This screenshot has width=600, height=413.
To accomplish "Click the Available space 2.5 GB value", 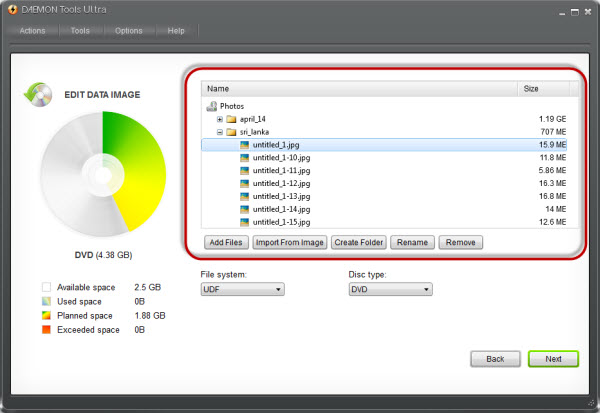I will pyautogui.click(x=147, y=287).
